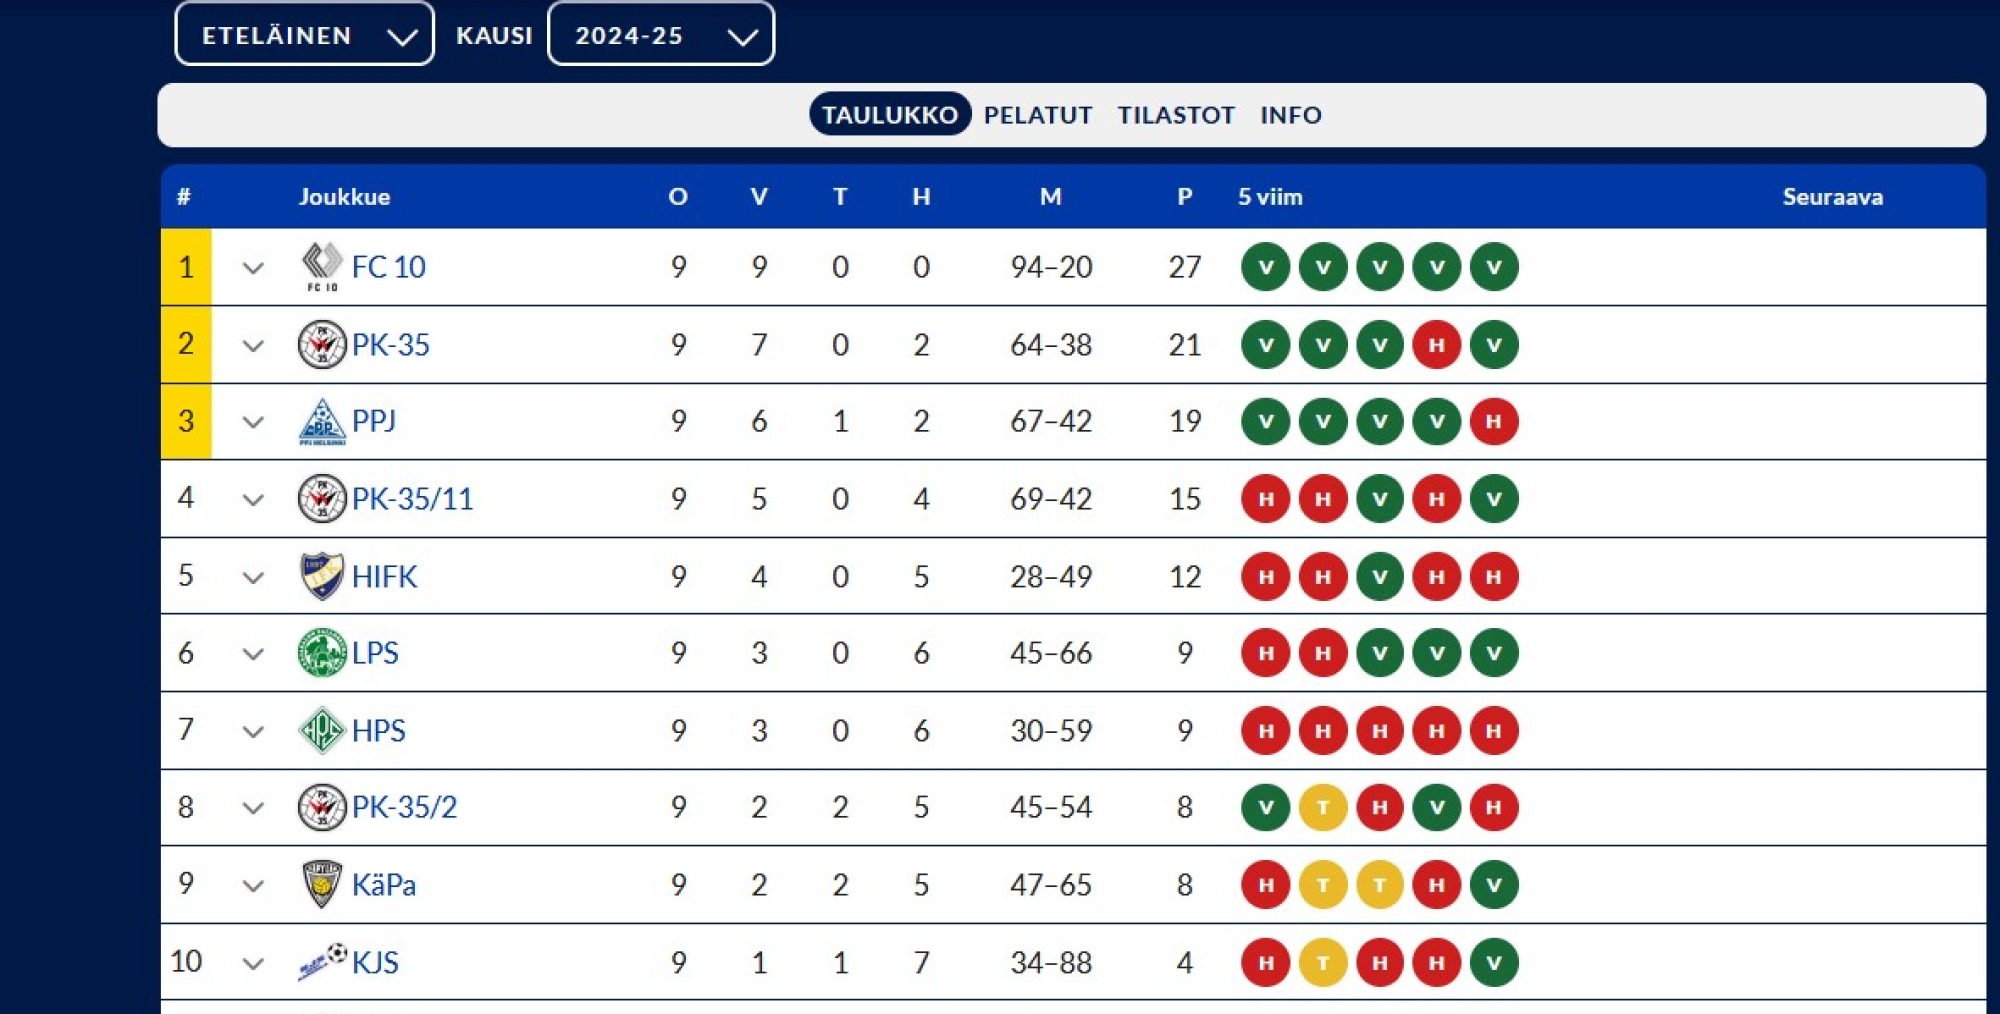
Task: Open the 2024-25 season dropdown
Action: 661,35
